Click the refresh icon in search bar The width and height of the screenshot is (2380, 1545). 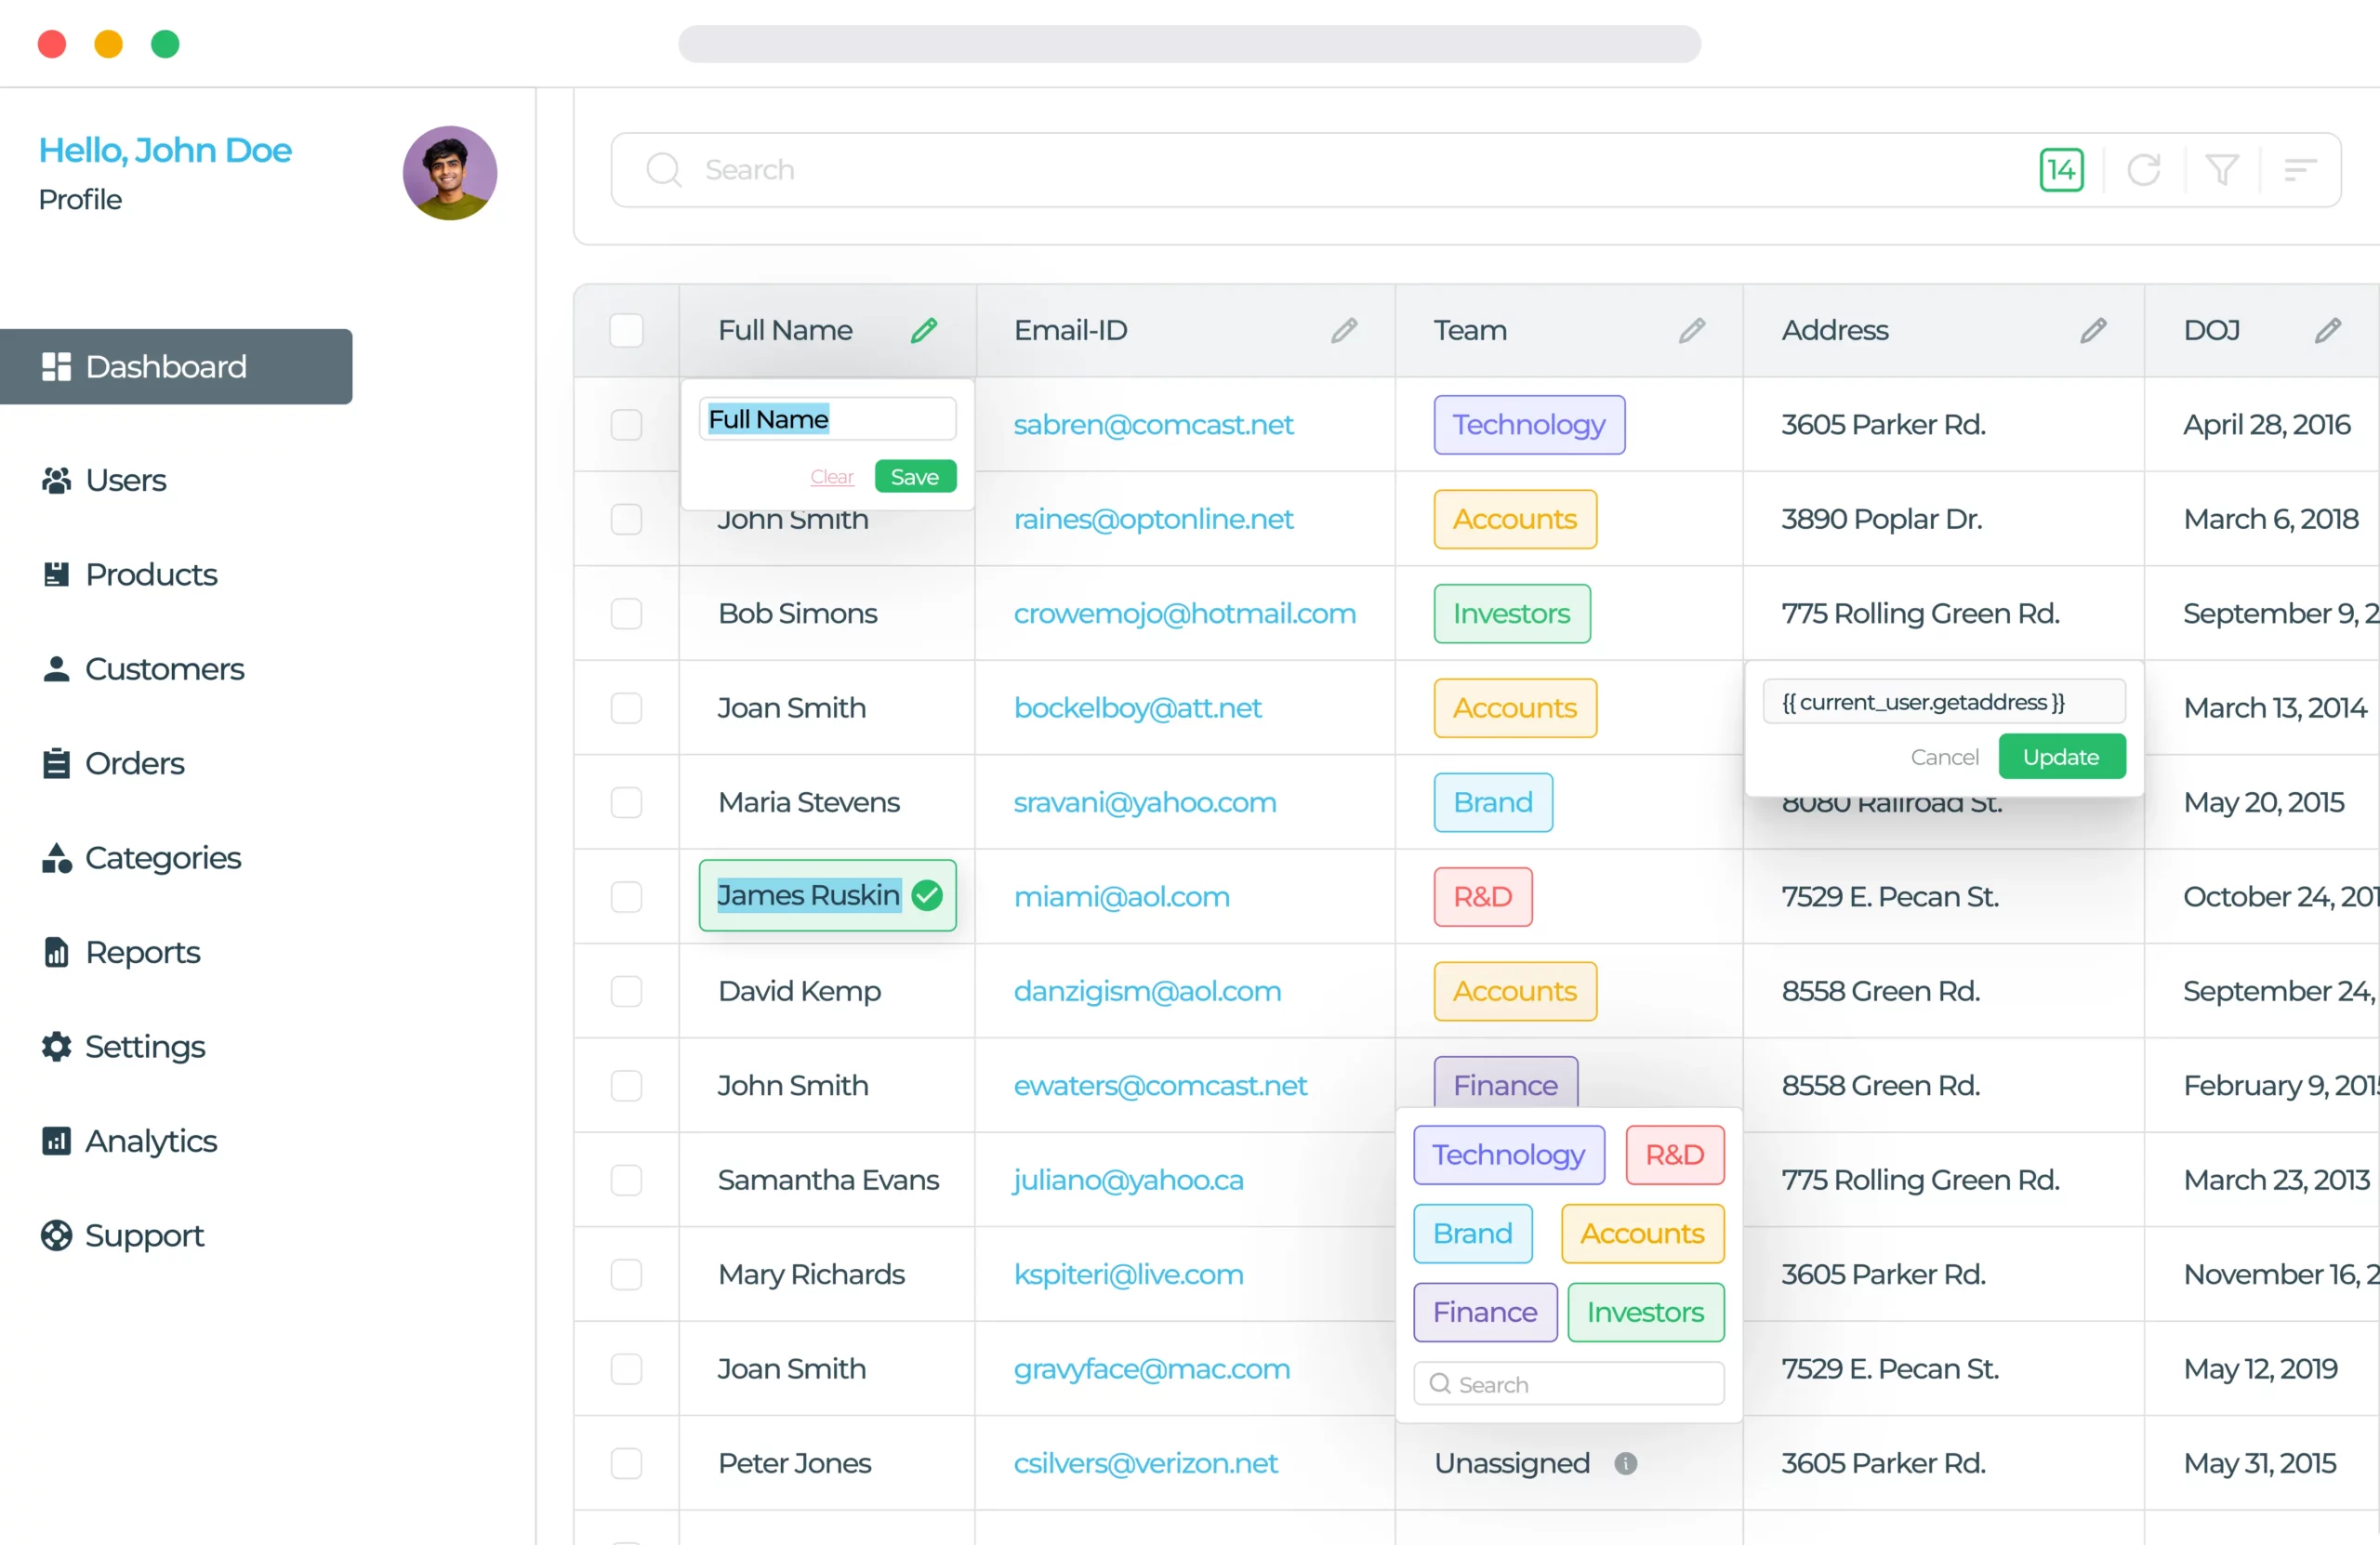pyautogui.click(x=2143, y=170)
